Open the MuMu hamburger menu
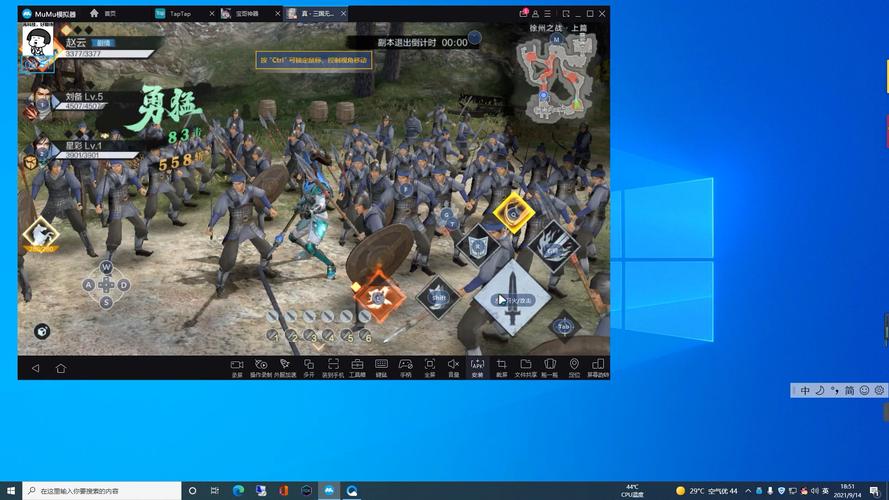889x500 pixels. pyautogui.click(x=548, y=13)
